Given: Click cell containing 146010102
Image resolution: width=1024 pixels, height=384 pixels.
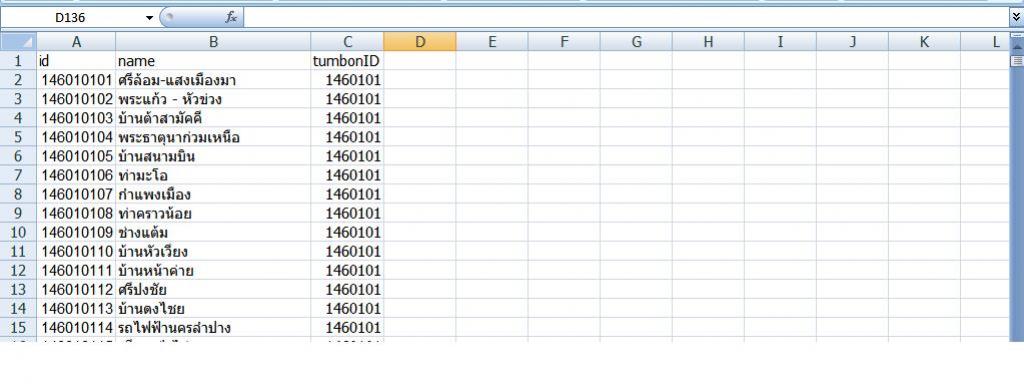Looking at the screenshot, I should pyautogui.click(x=76, y=99).
